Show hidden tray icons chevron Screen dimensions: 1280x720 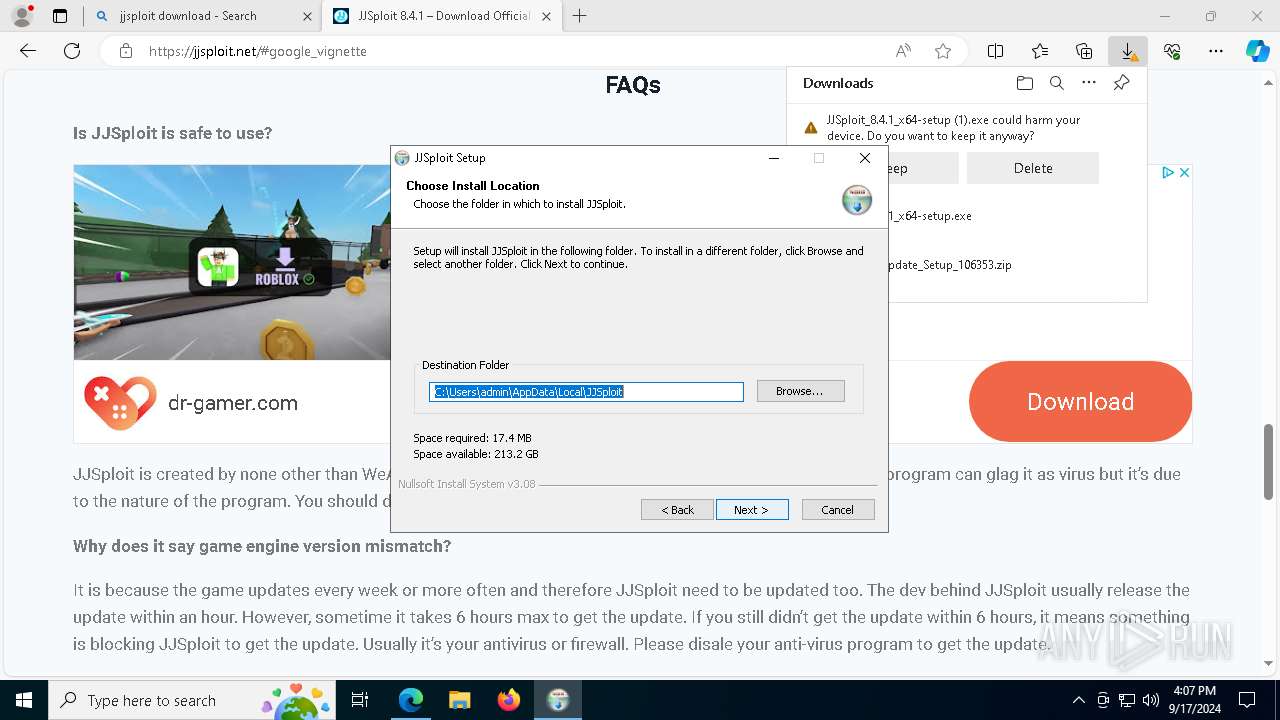tap(1078, 700)
